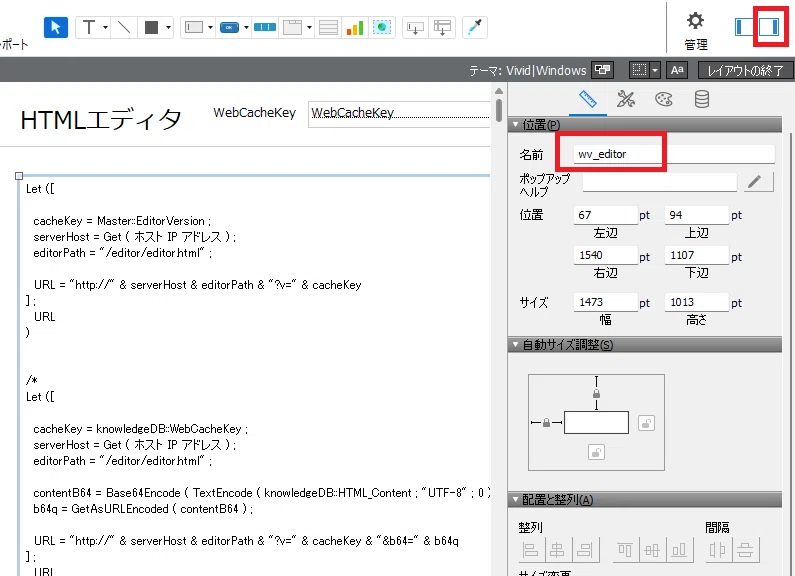Toggle the right Inspector pane display
795x576 pixels.
pos(769,27)
